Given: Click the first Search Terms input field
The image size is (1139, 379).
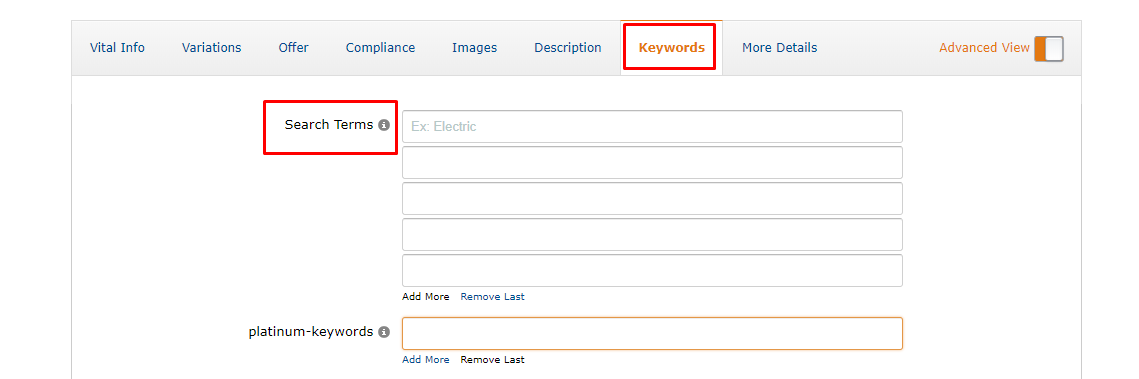Looking at the screenshot, I should [652, 126].
